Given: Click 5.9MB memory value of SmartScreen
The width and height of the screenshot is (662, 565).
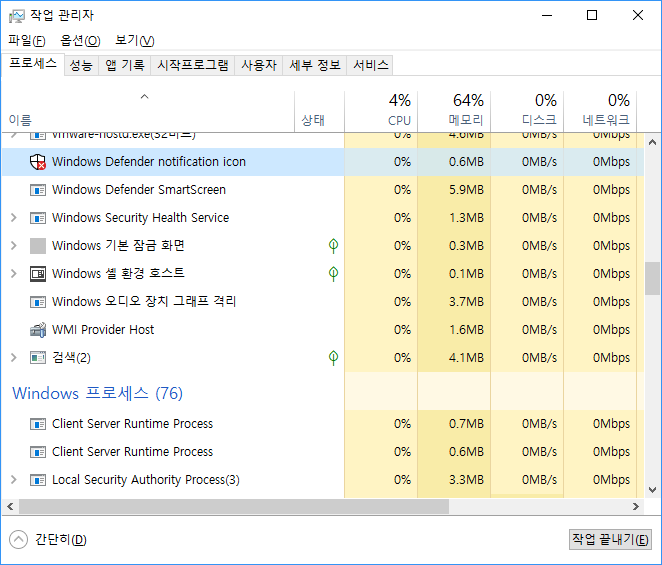Looking at the screenshot, I should click(466, 190).
